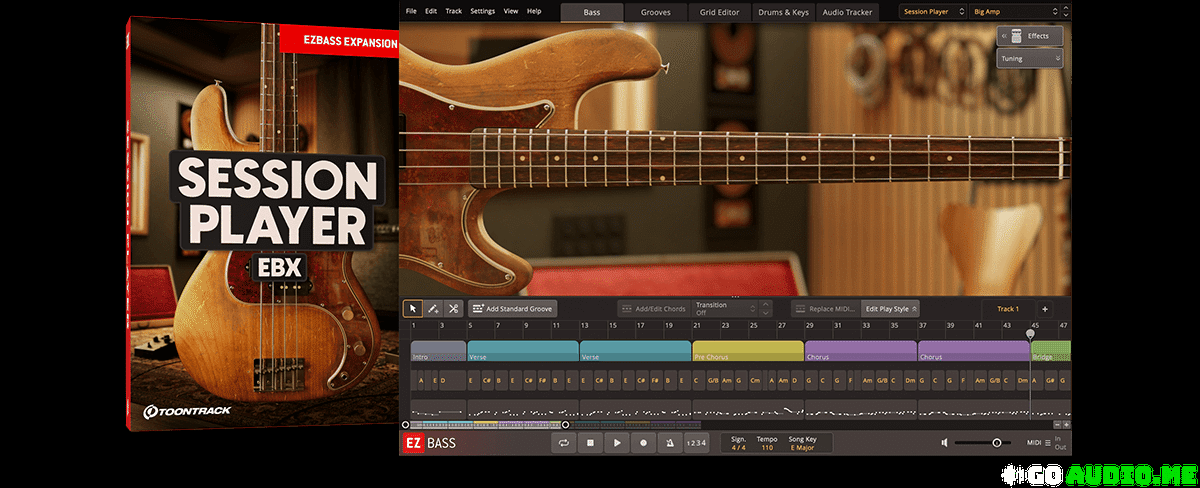Image resolution: width=1200 pixels, height=488 pixels.
Task: Click the G/B chord in Pre Chorus
Action: point(713,381)
